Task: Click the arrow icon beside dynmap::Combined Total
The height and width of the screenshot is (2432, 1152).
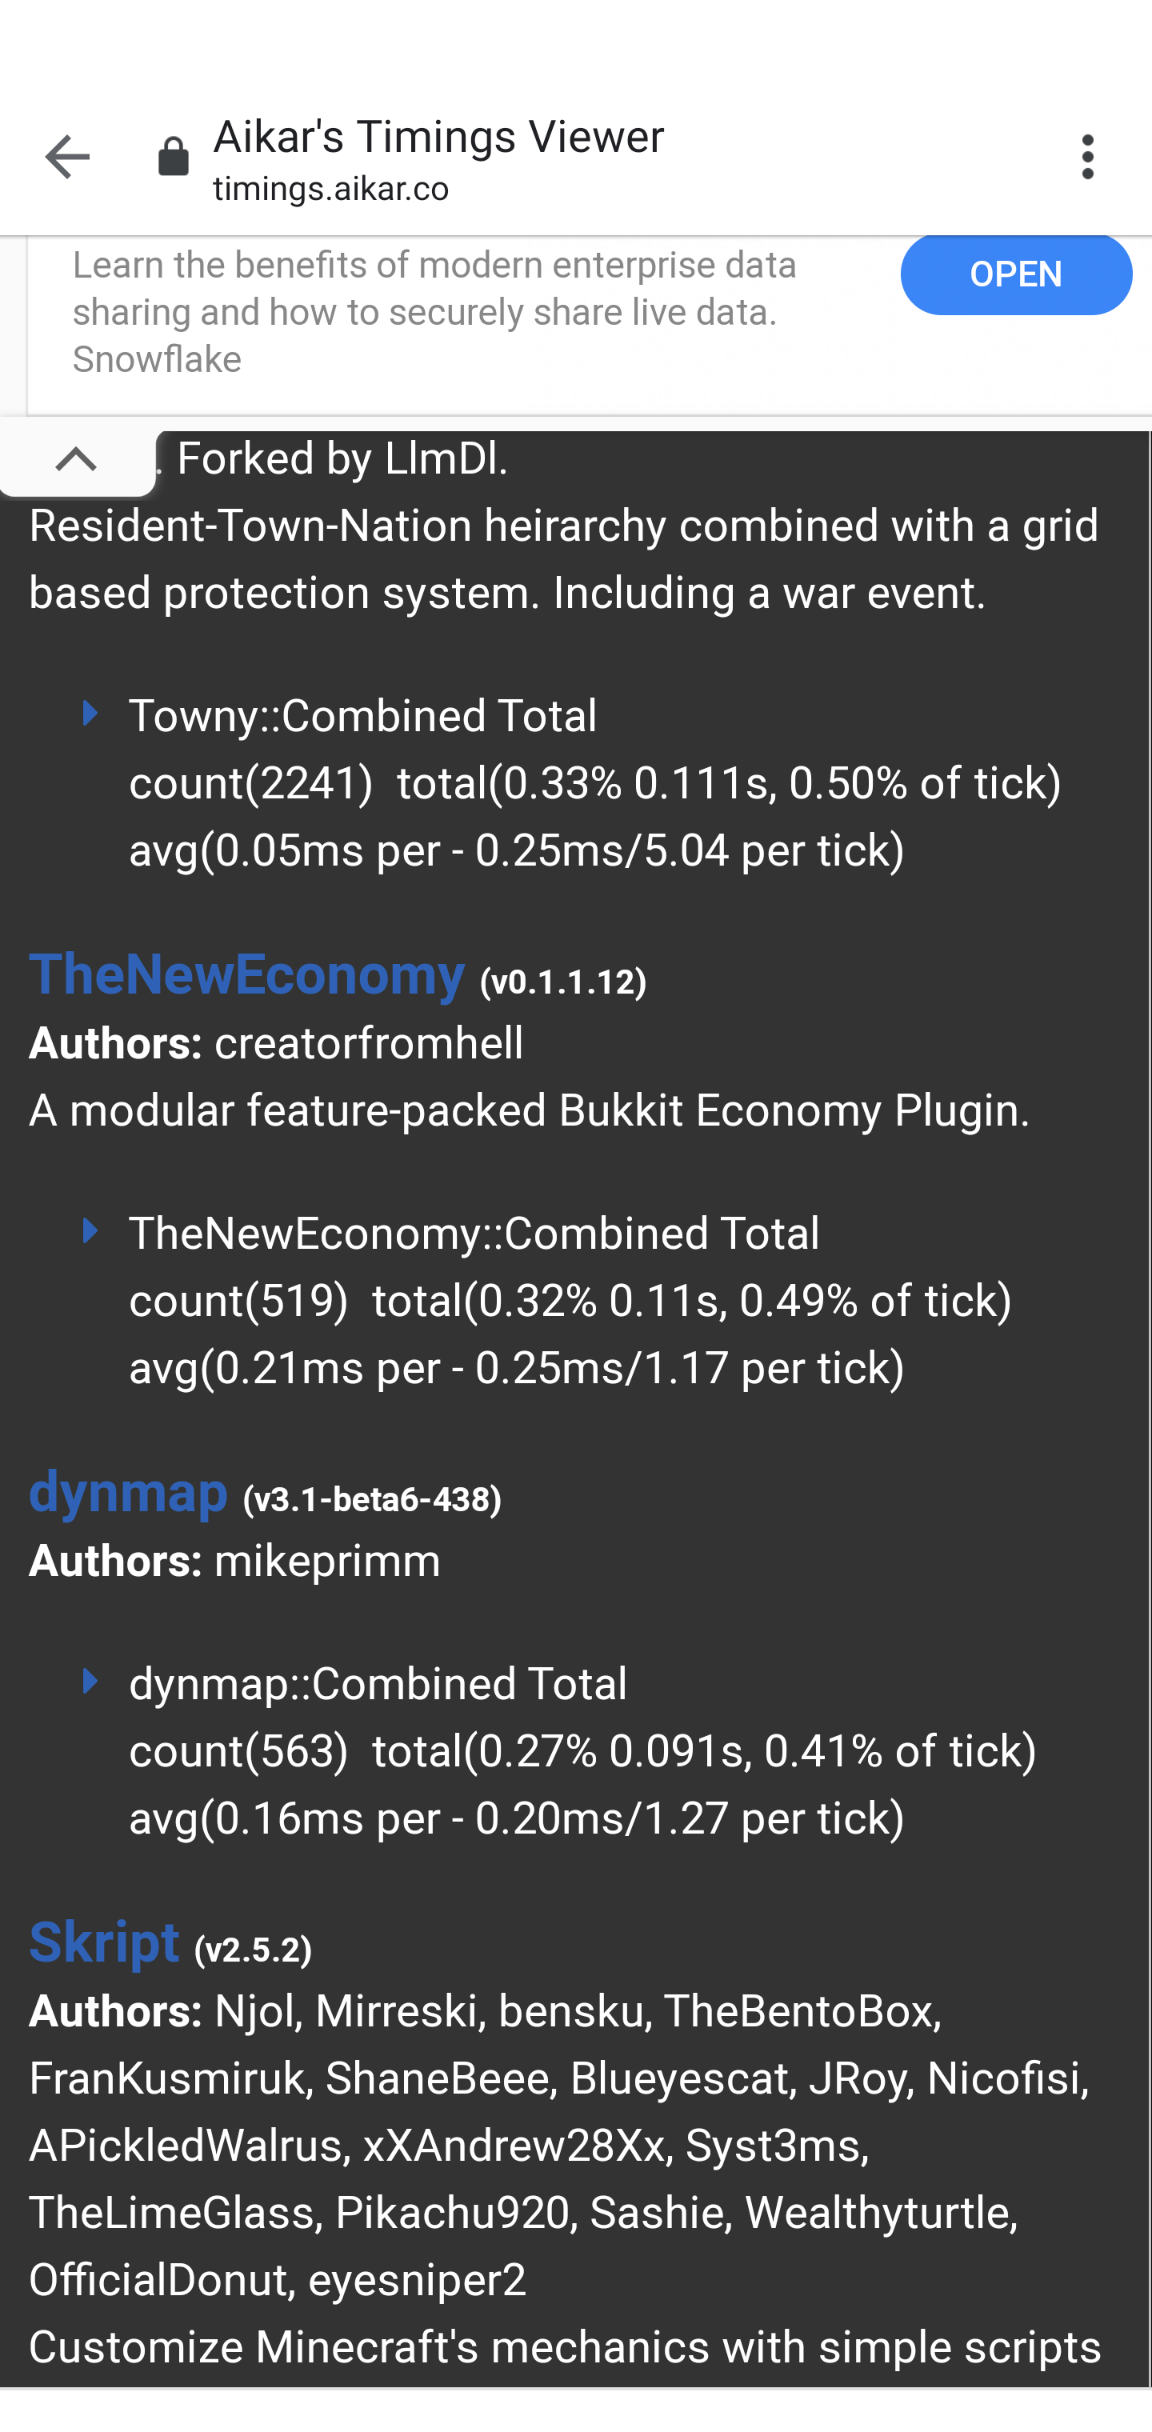Action: tap(91, 1682)
